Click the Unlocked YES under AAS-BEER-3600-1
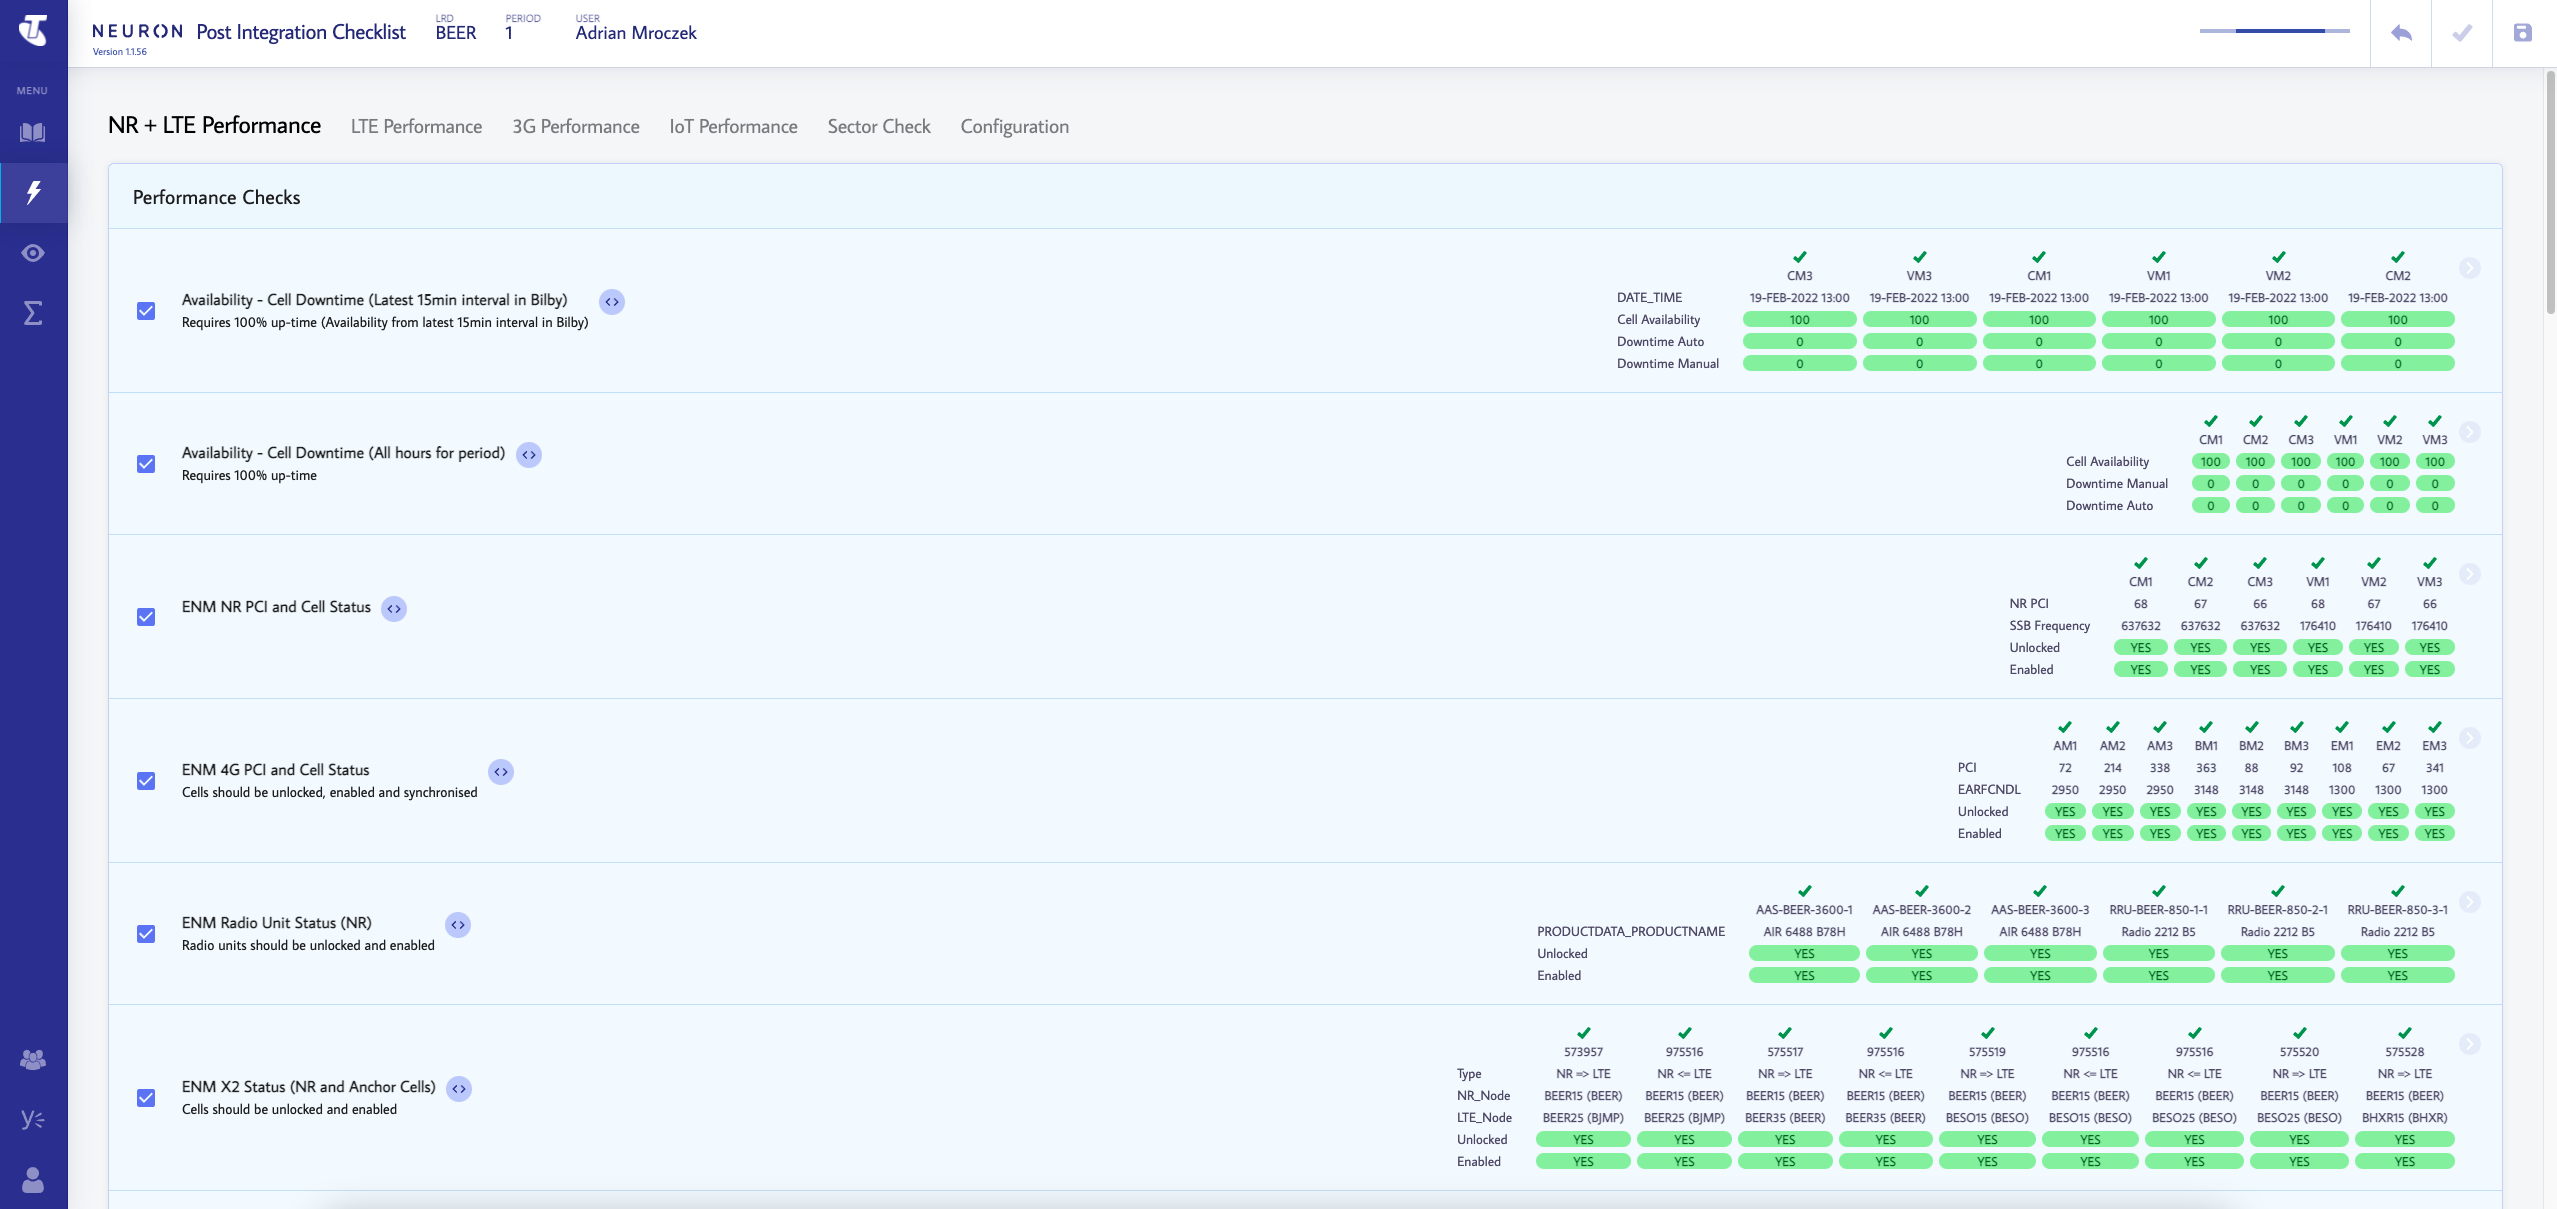2557x1209 pixels. [1804, 954]
